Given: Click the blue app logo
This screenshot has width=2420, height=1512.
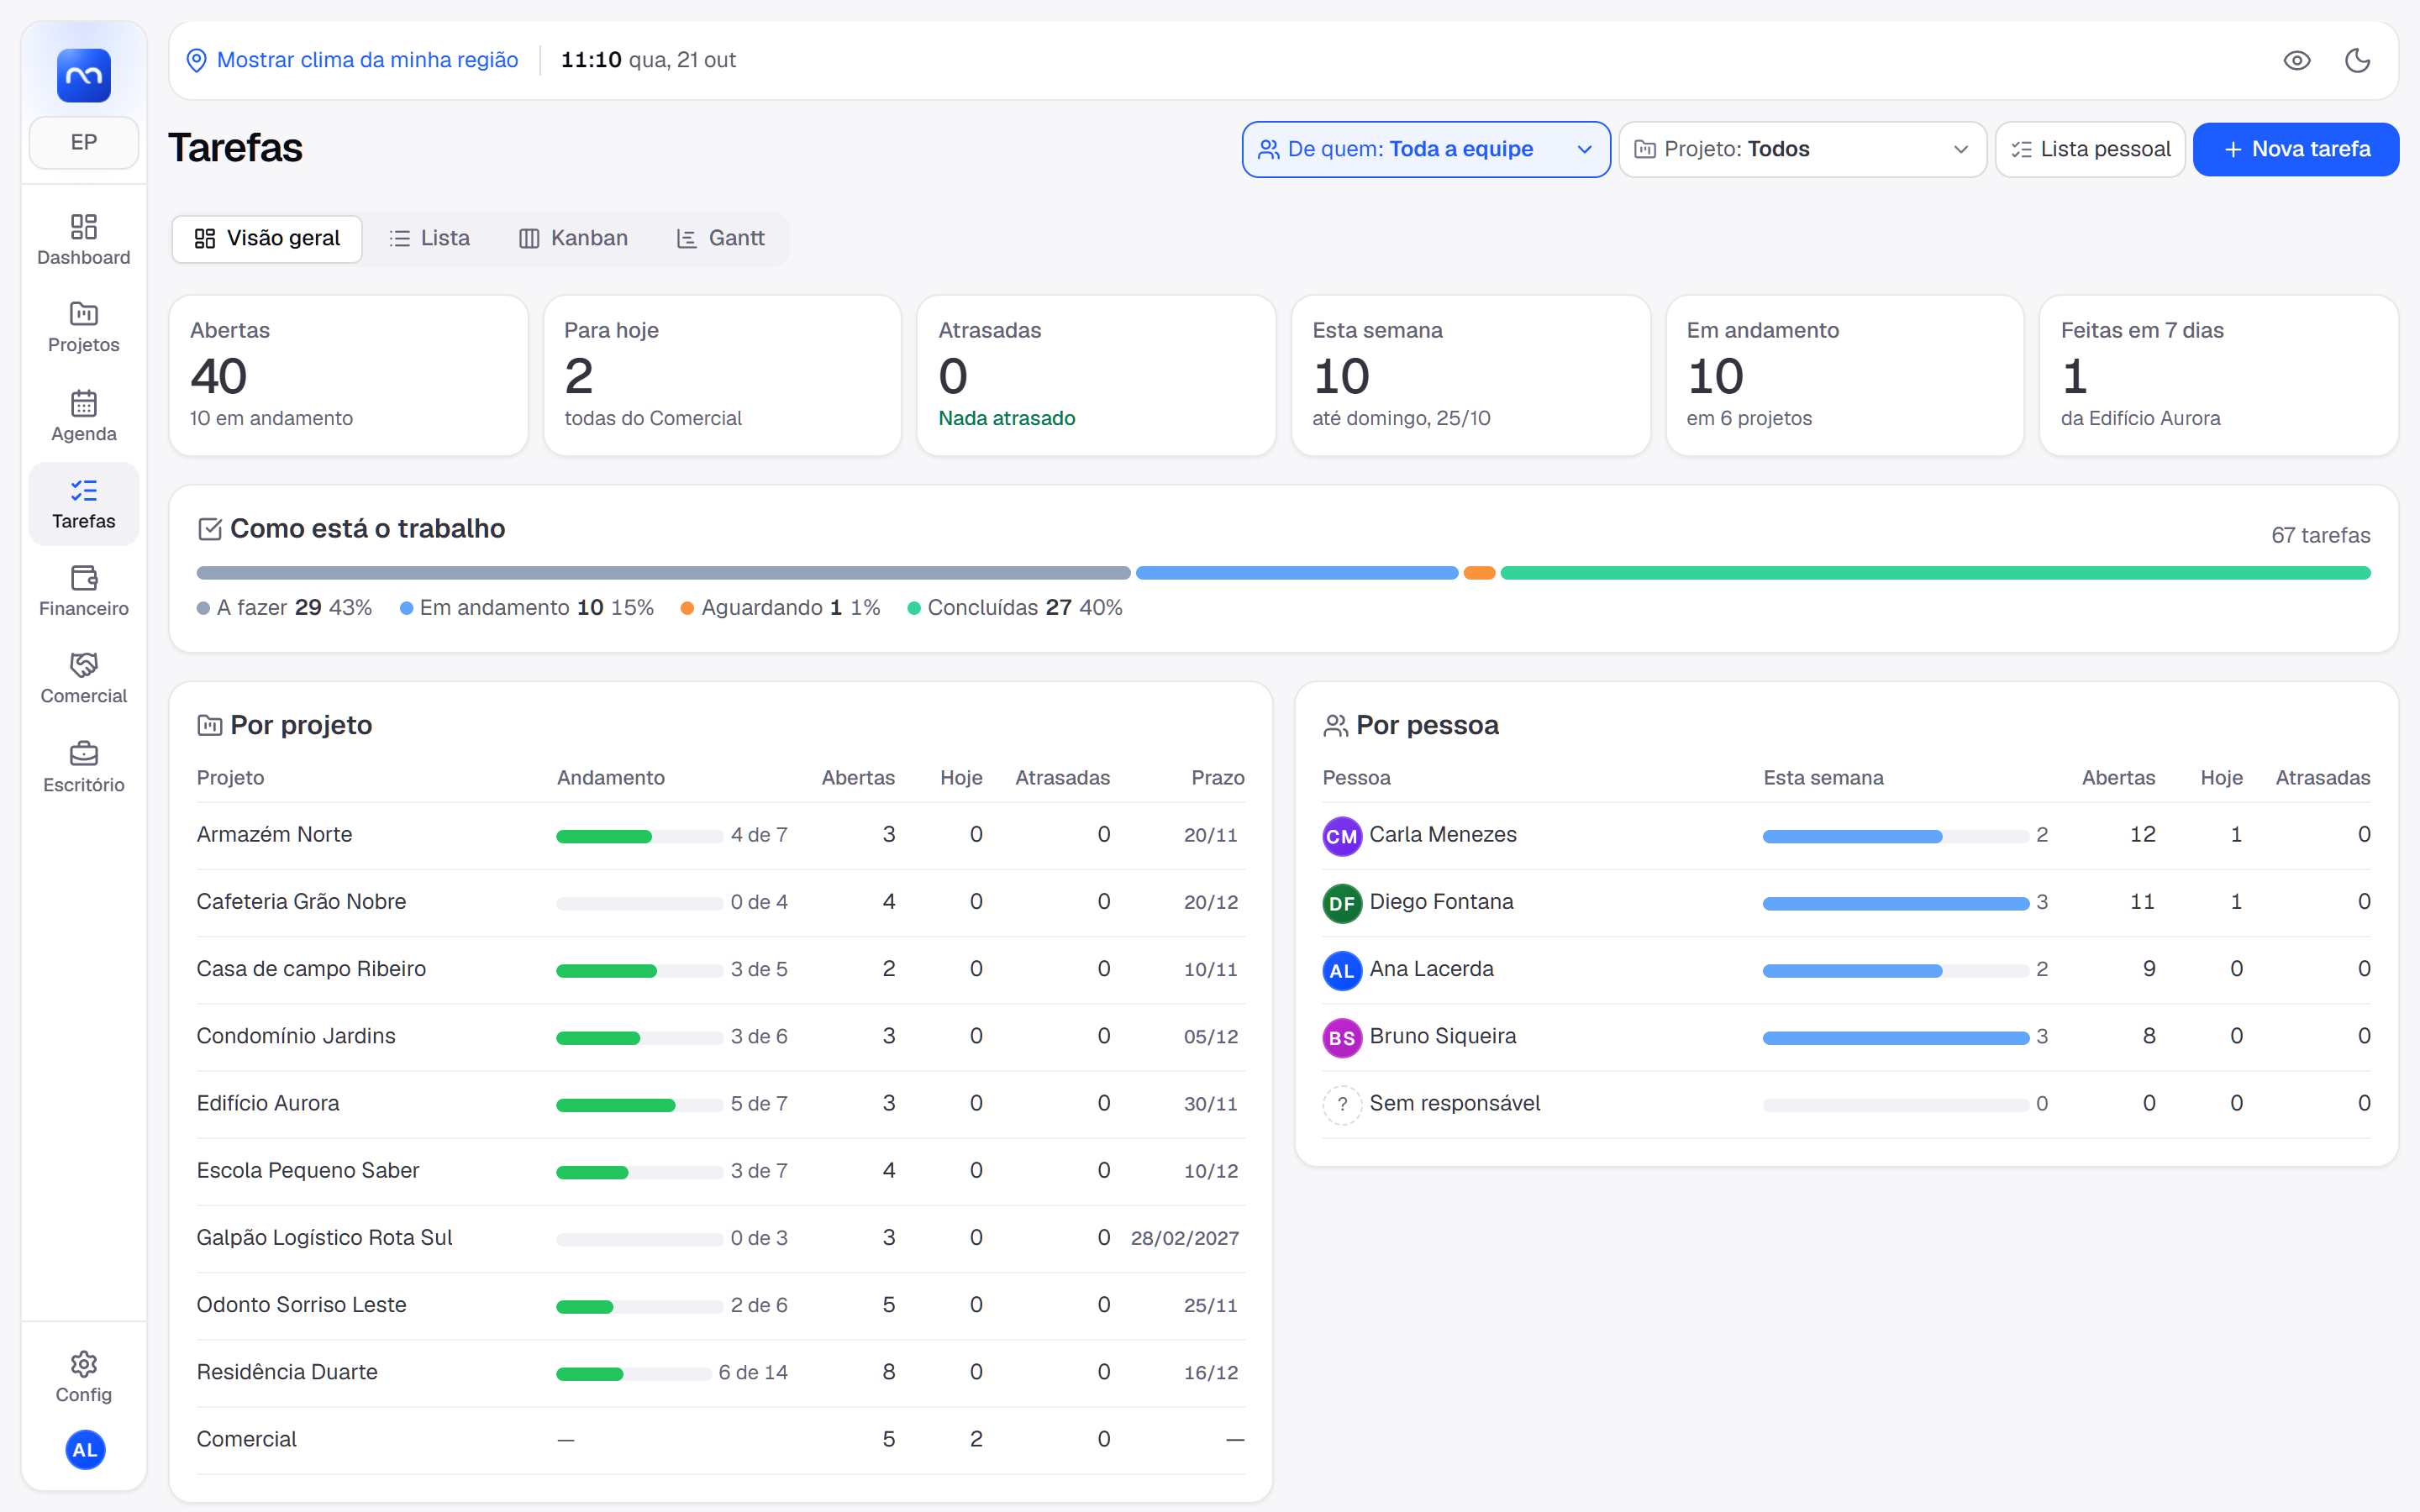Looking at the screenshot, I should [84, 75].
